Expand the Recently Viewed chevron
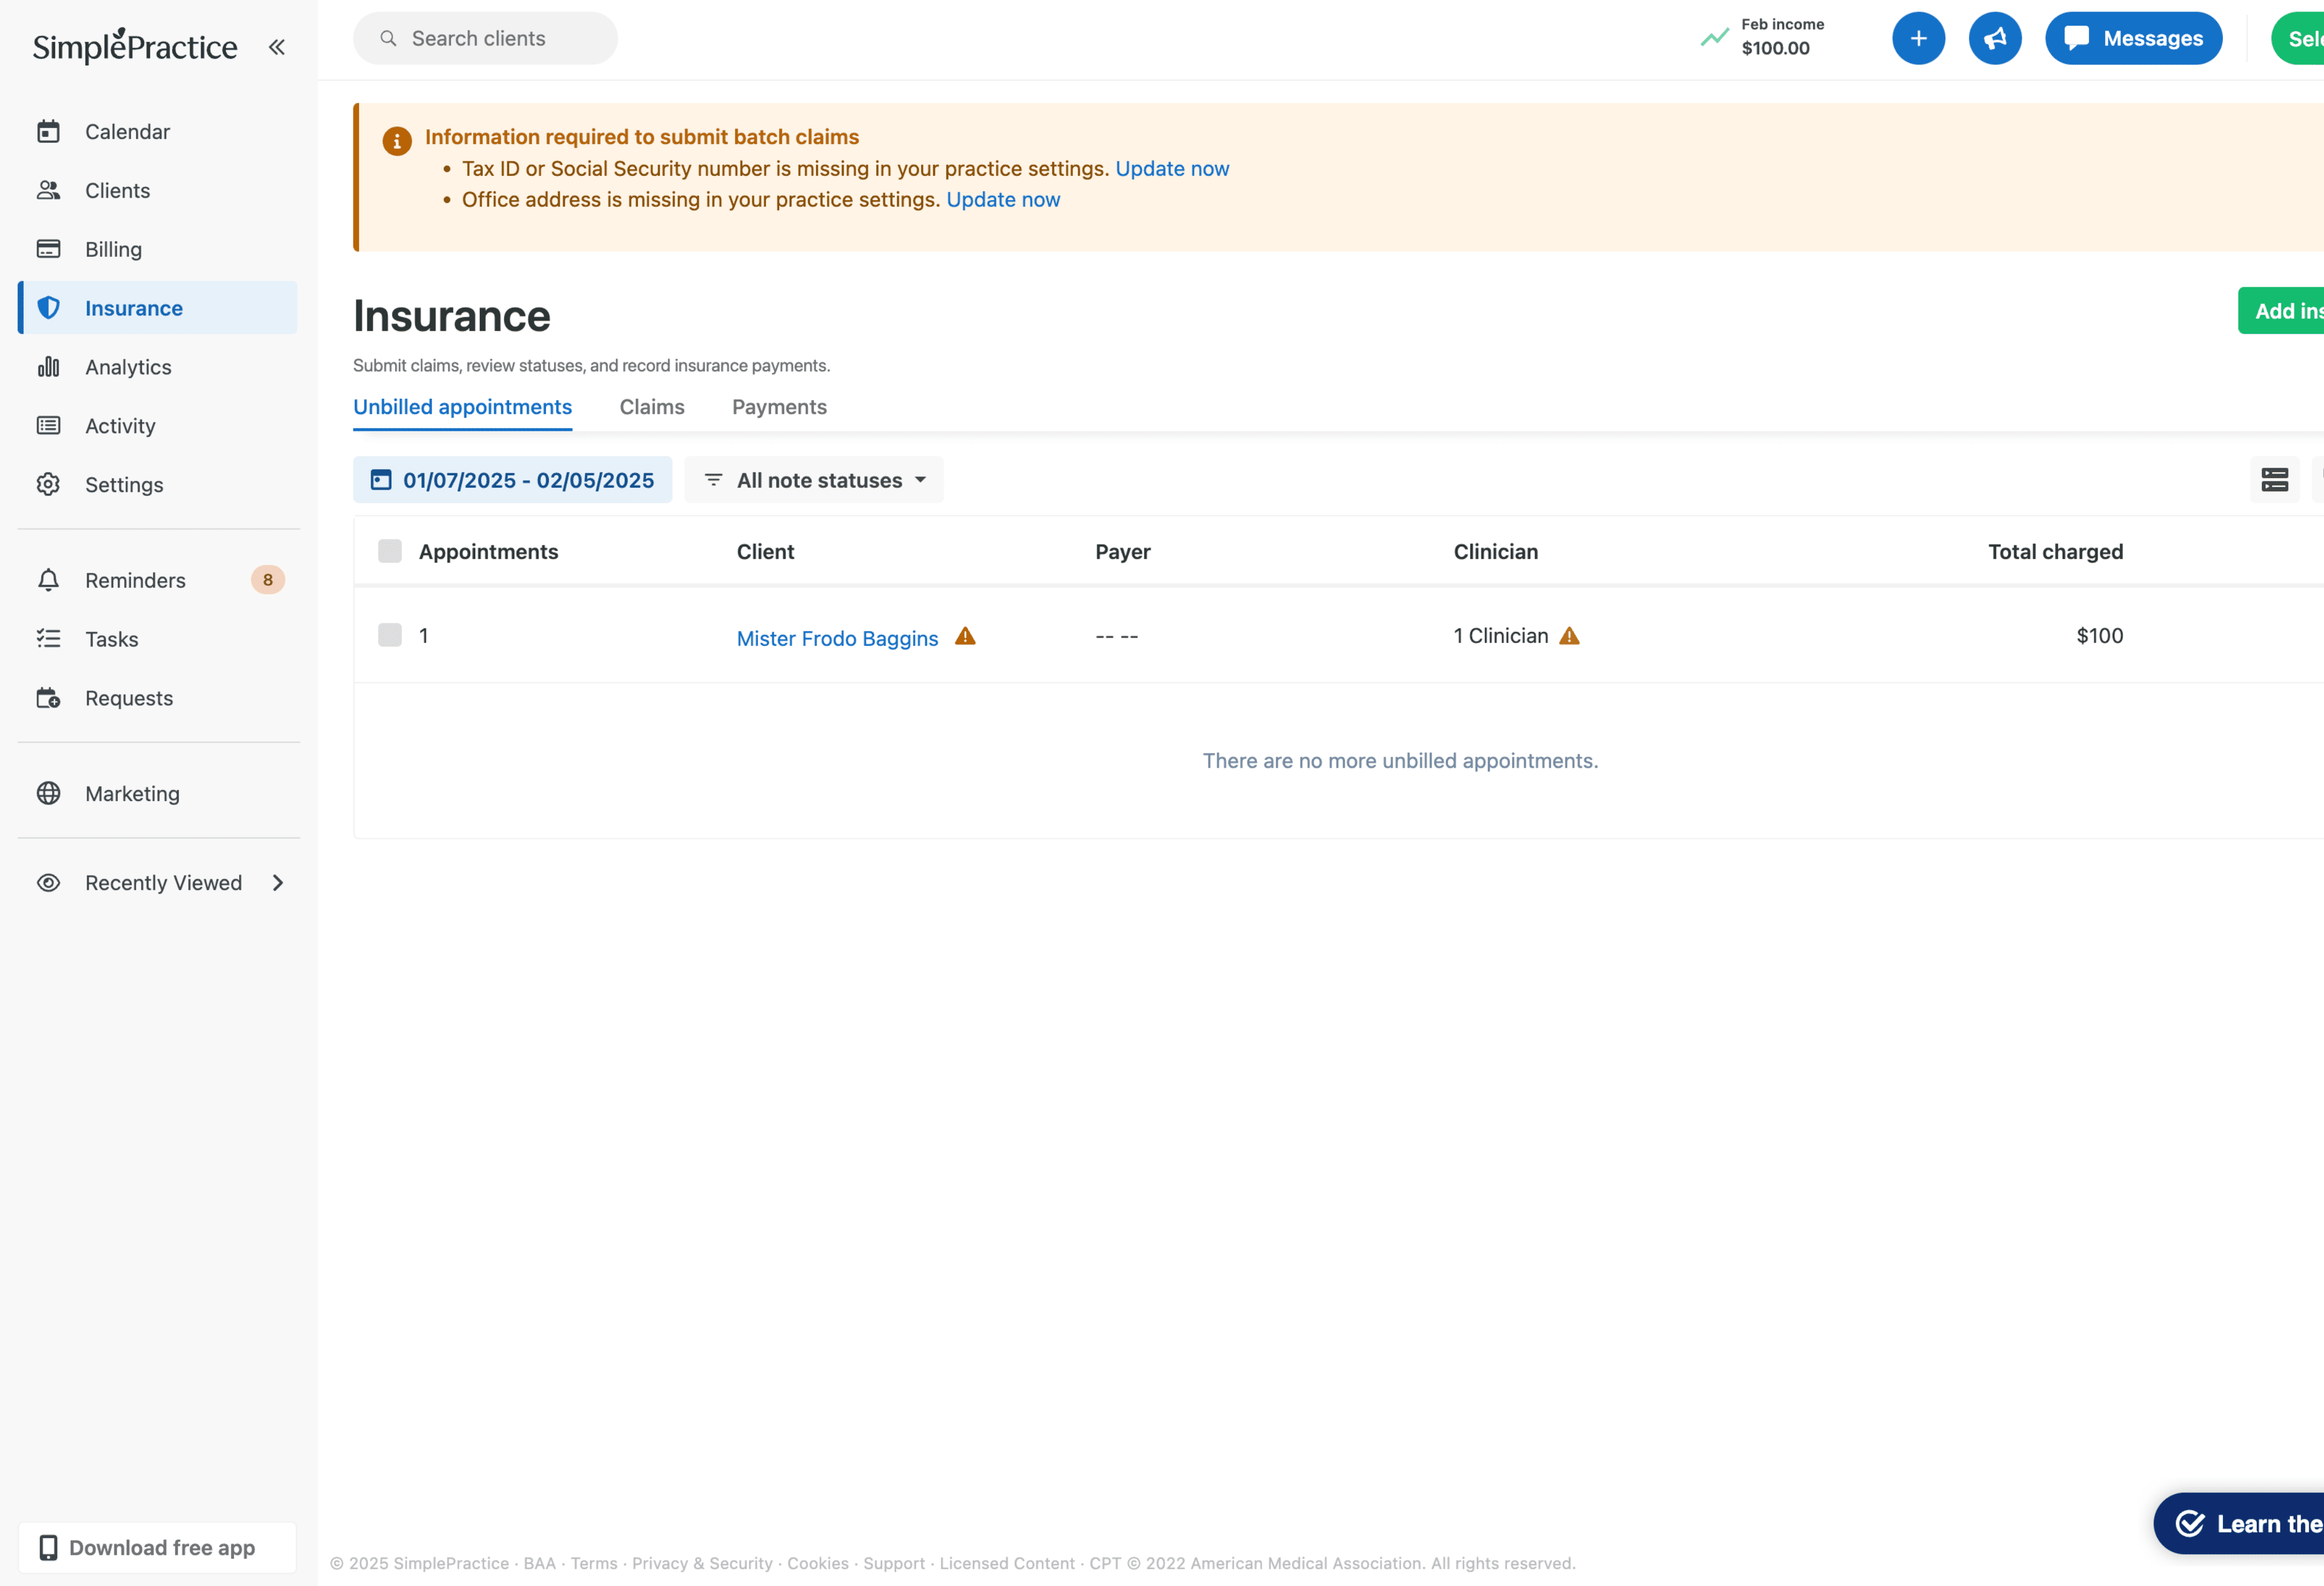This screenshot has width=2324, height=1586. coord(277,882)
